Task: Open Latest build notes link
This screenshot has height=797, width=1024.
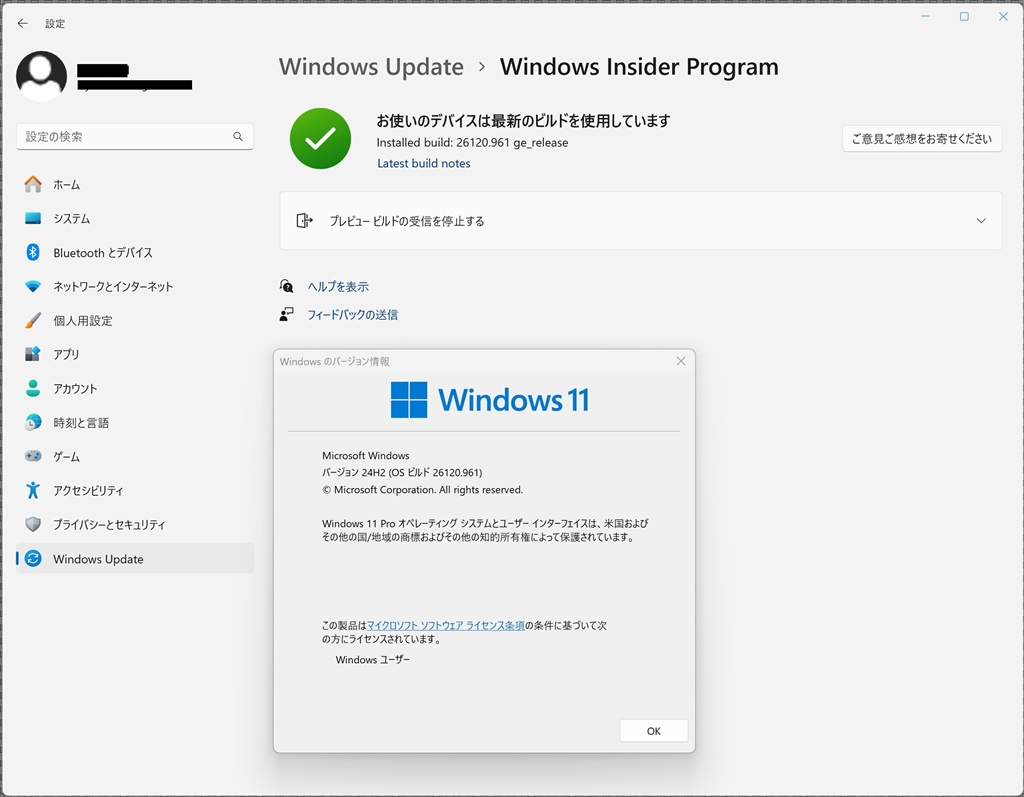Action: click(x=424, y=163)
